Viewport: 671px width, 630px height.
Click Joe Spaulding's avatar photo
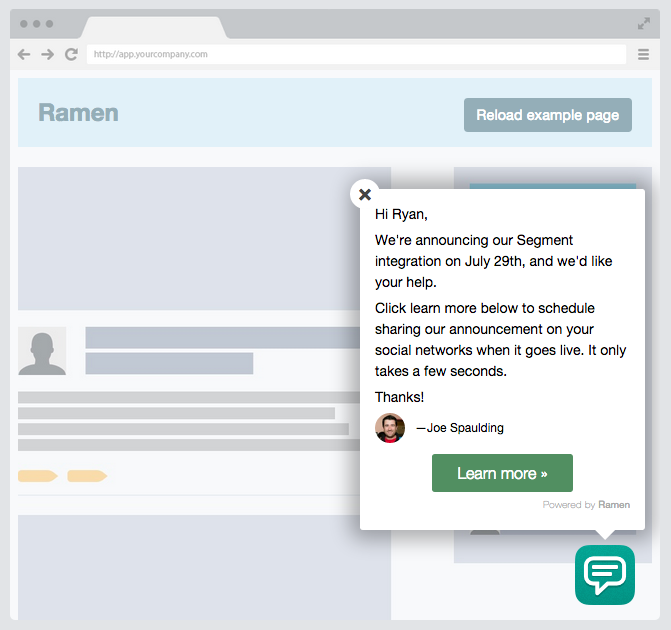[x=390, y=428]
